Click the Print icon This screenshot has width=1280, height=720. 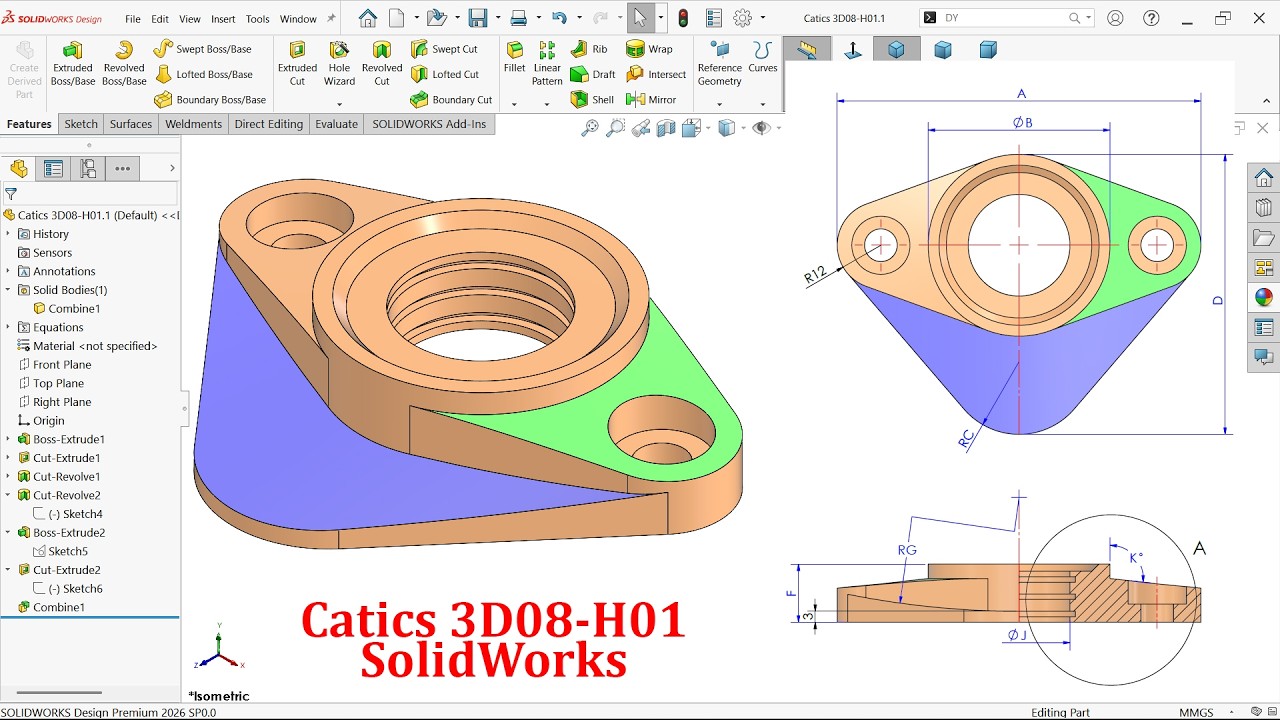518,18
